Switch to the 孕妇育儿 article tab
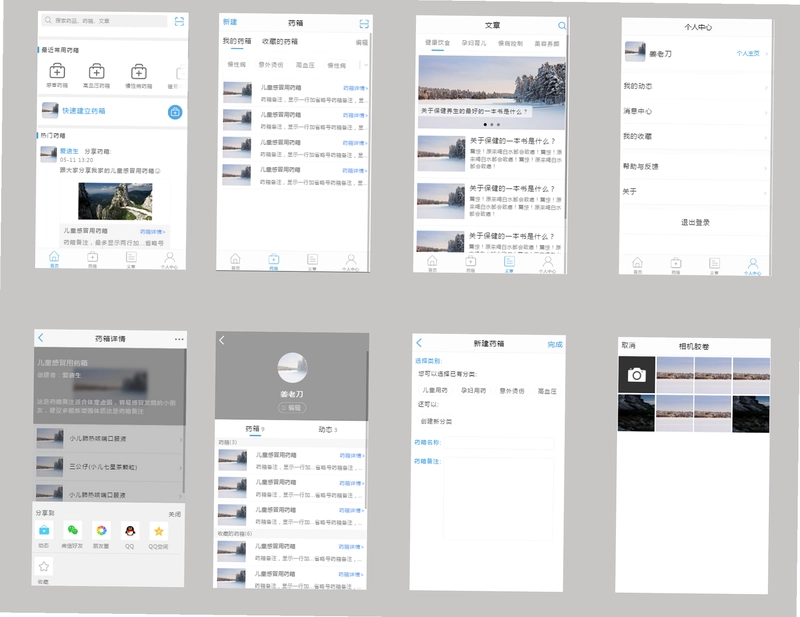This screenshot has height=617, width=800. (474, 43)
